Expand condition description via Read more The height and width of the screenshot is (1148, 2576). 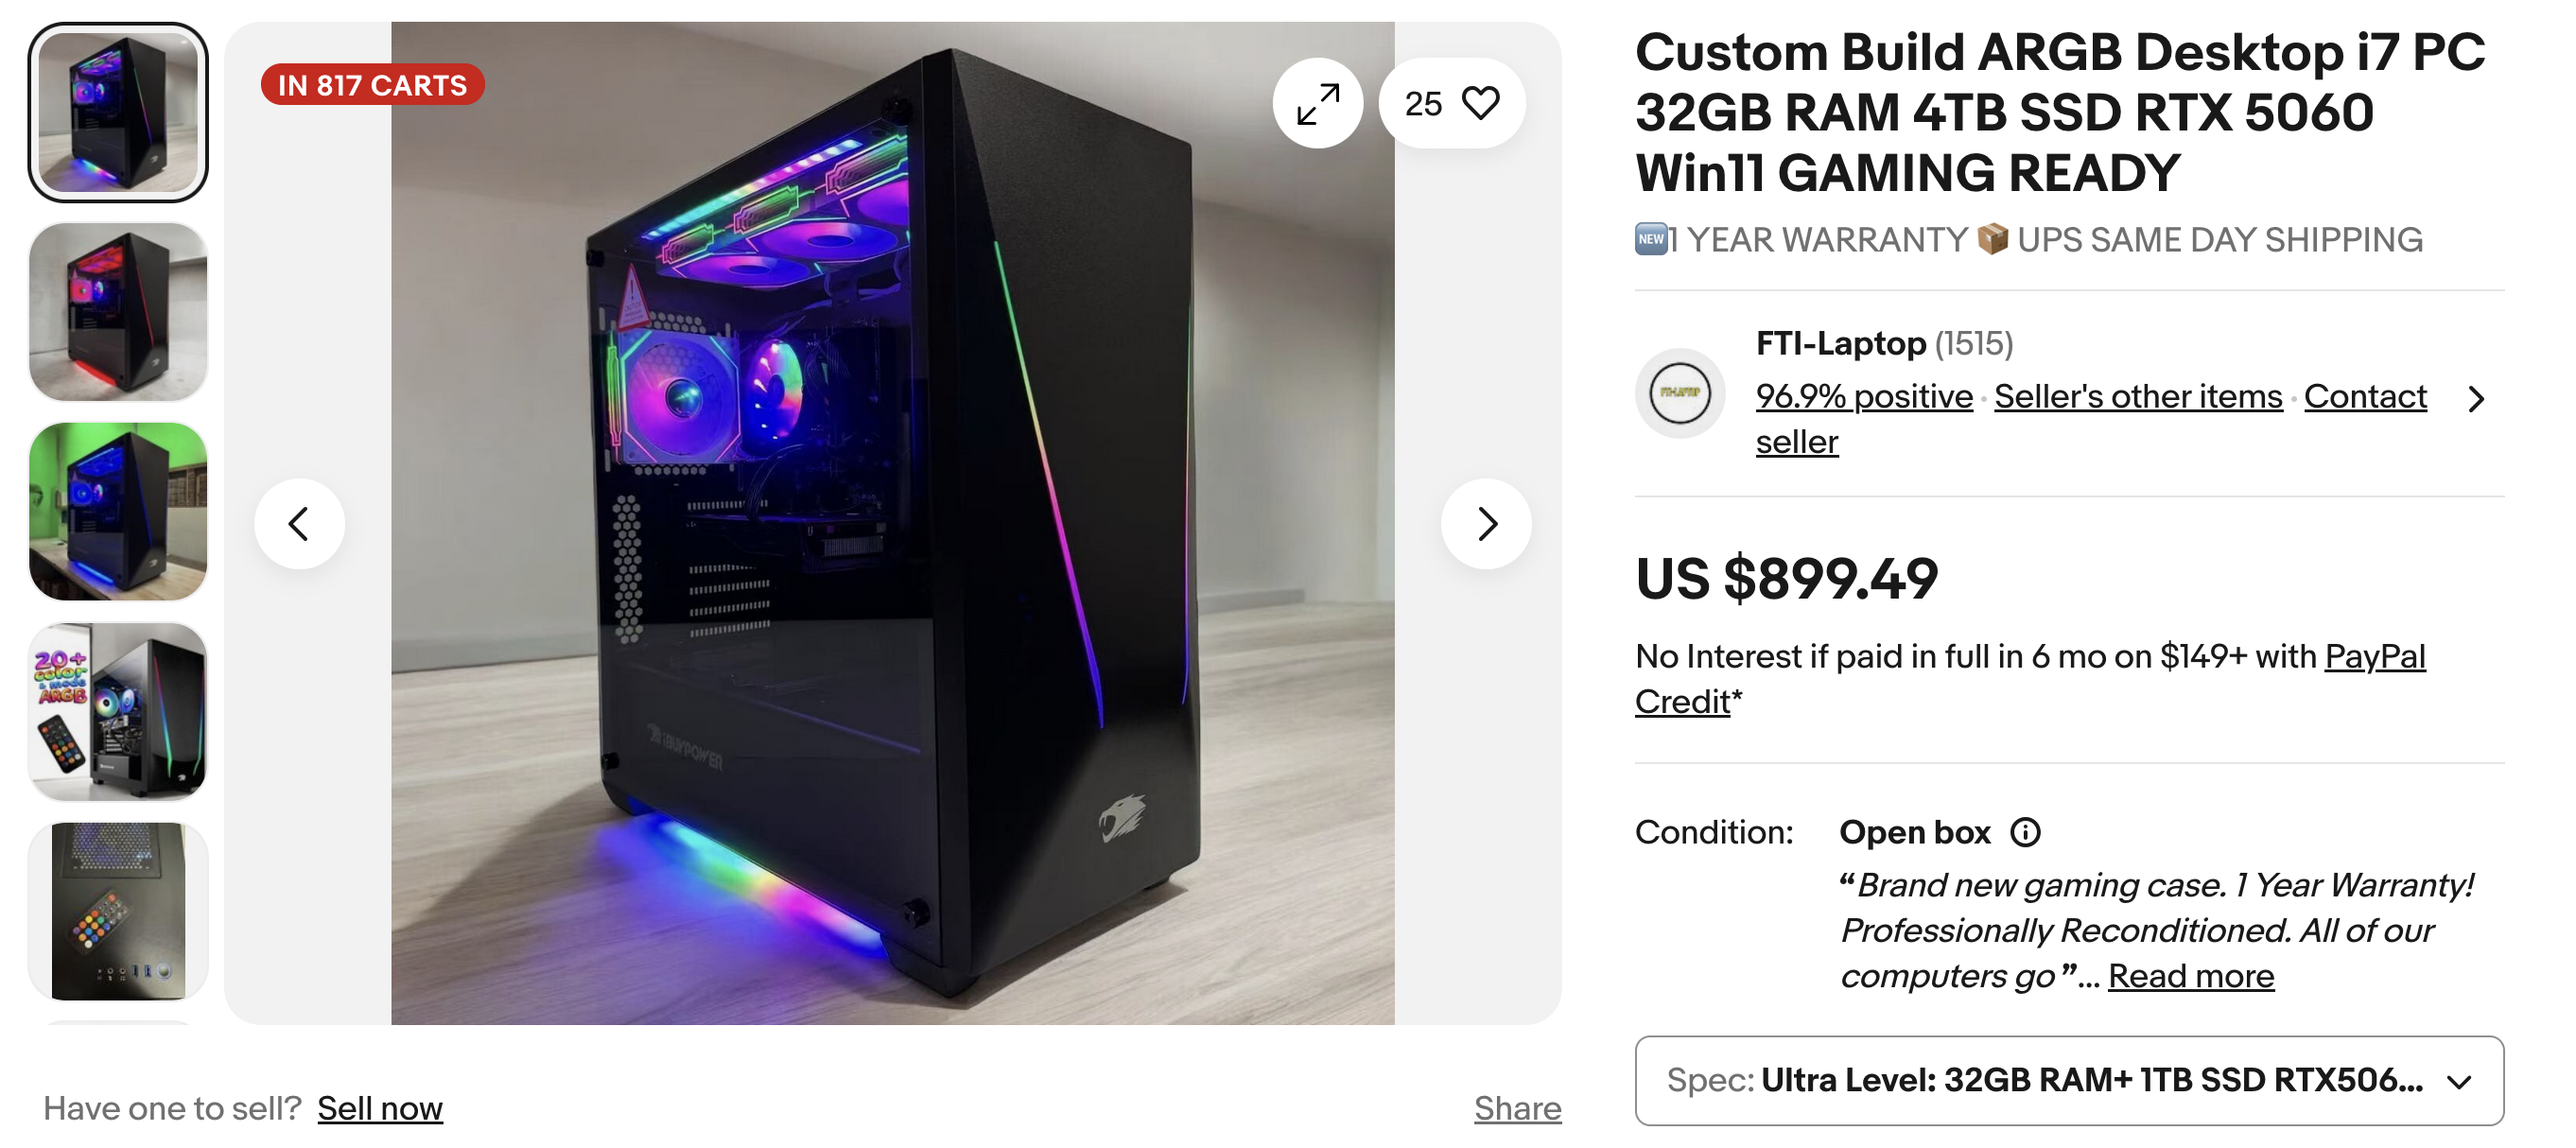[2191, 976]
